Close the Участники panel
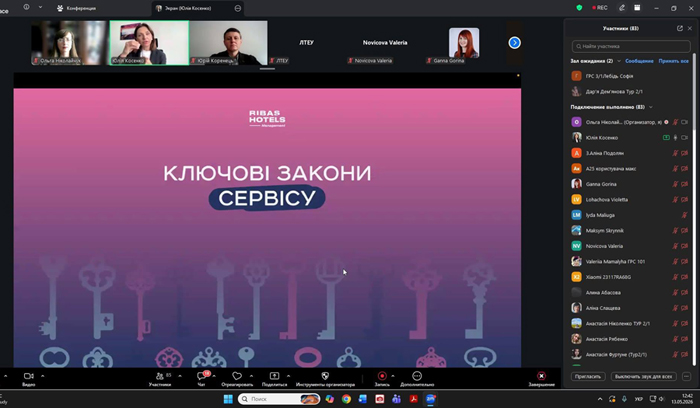Screen dimensions: 700x408 coord(690,28)
